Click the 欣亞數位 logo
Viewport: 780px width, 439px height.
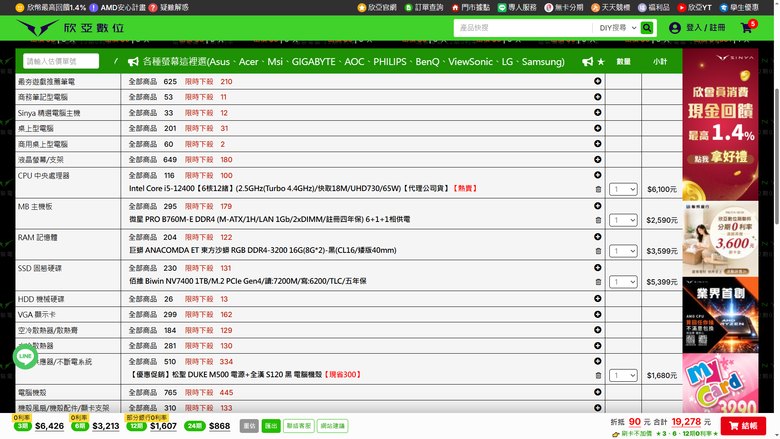[x=70, y=28]
